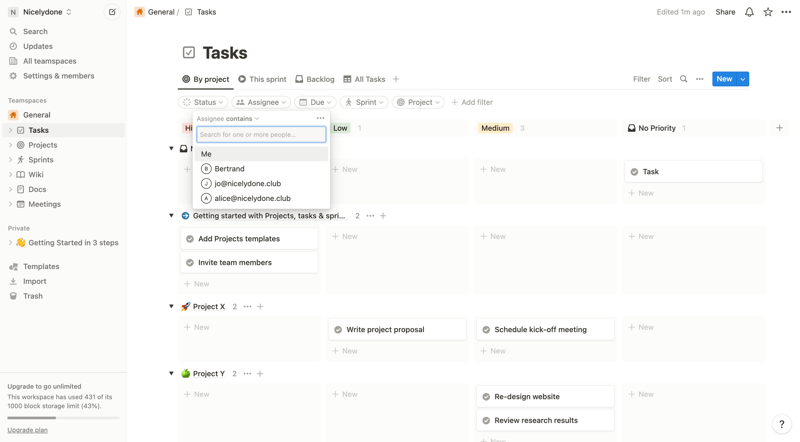Image resolution: width=800 pixels, height=442 pixels.
Task: Open Project Y options ellipsis
Action: coord(247,374)
